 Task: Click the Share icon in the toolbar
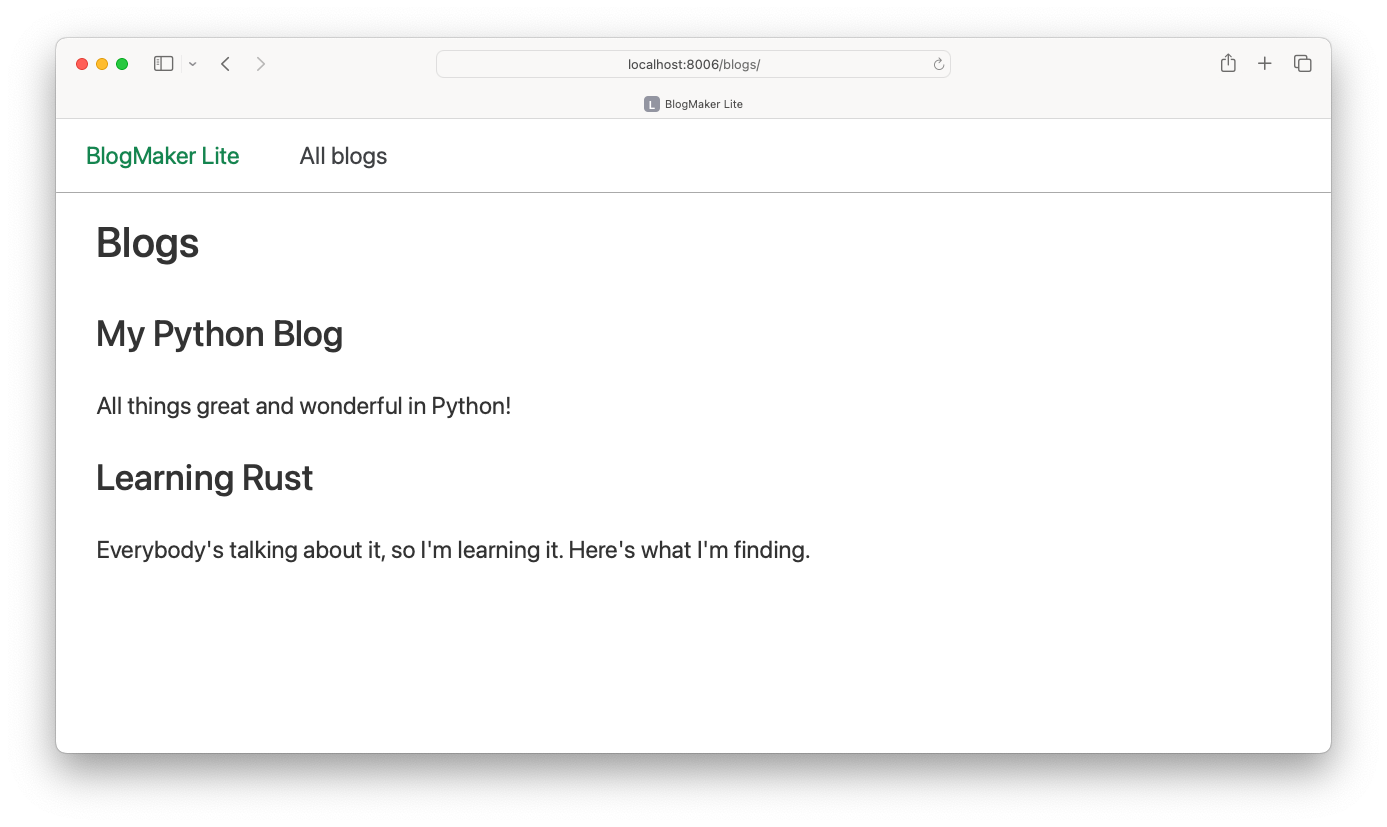[1227, 63]
